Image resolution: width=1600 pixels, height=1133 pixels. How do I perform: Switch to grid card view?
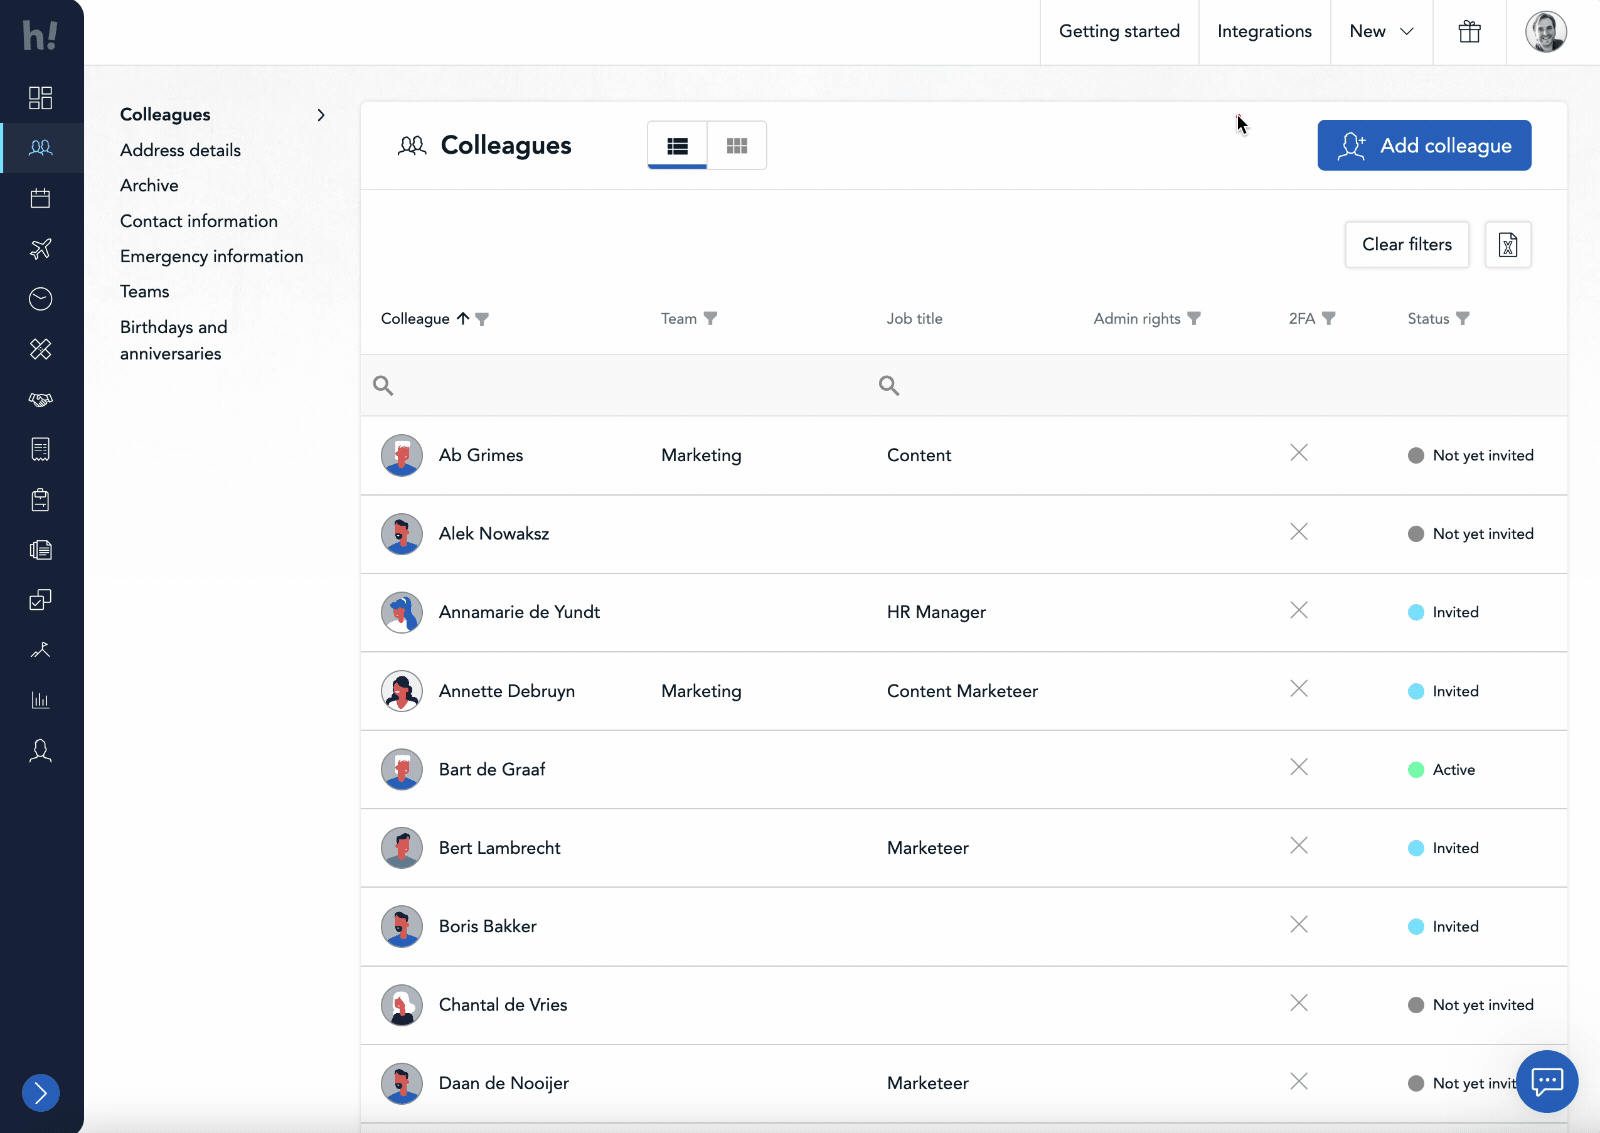pos(737,146)
